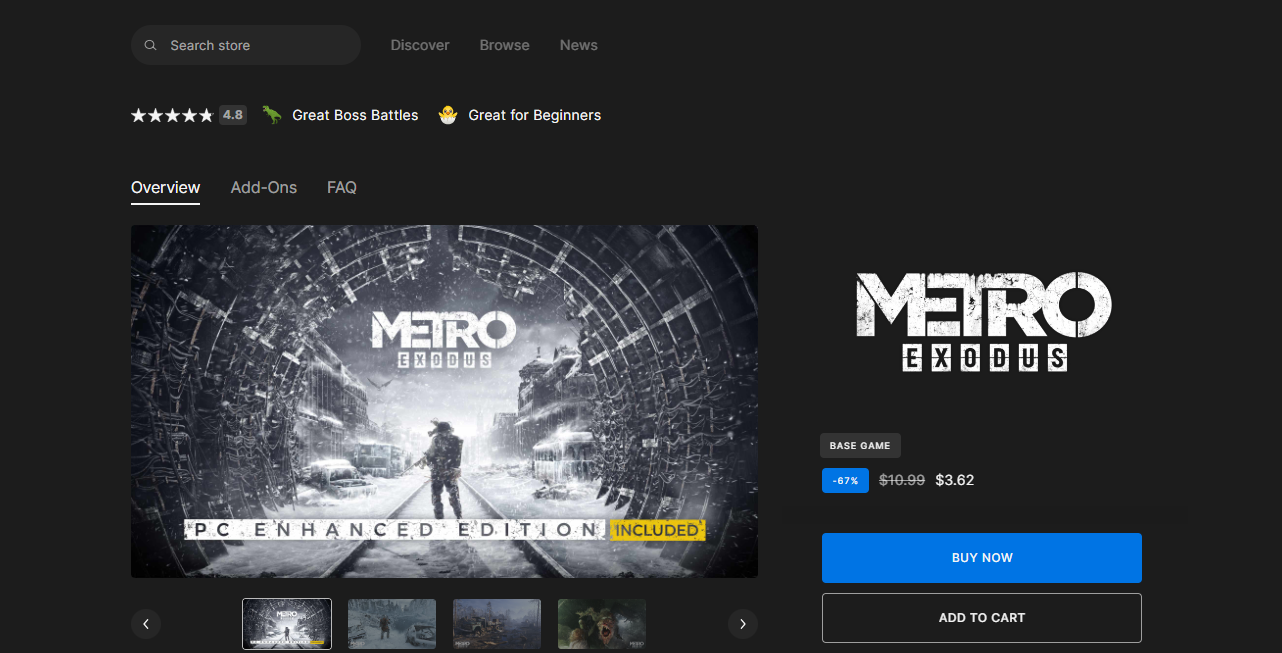
Task: Open the Discover page
Action: point(420,46)
